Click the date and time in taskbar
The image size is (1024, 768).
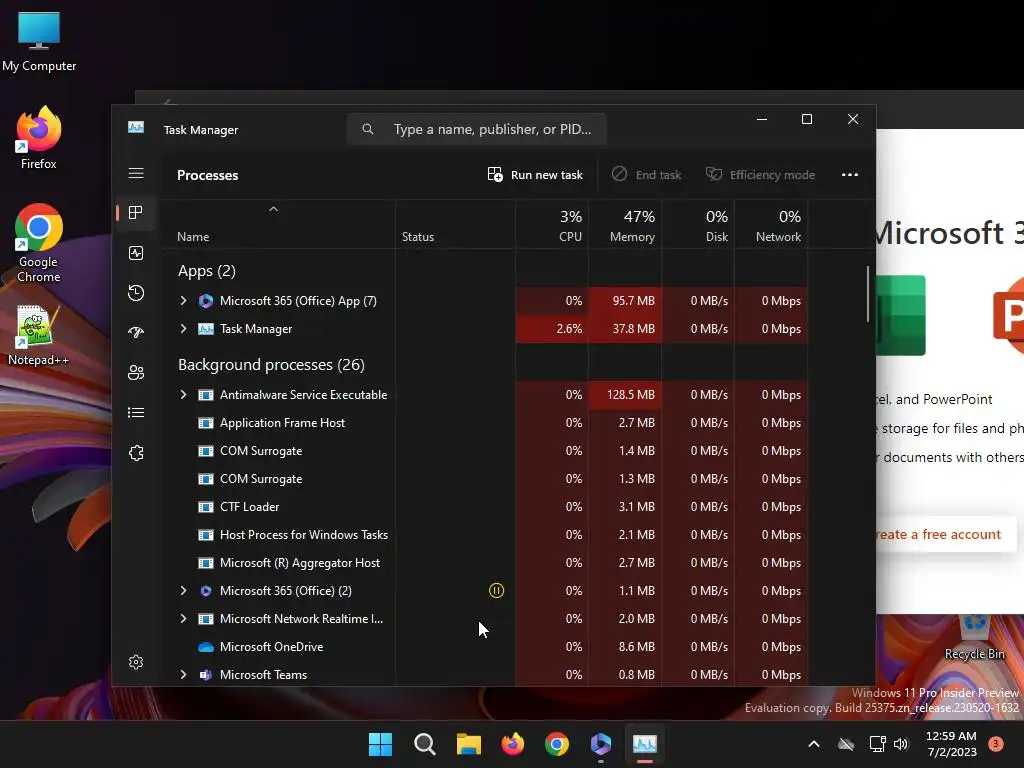coord(952,744)
